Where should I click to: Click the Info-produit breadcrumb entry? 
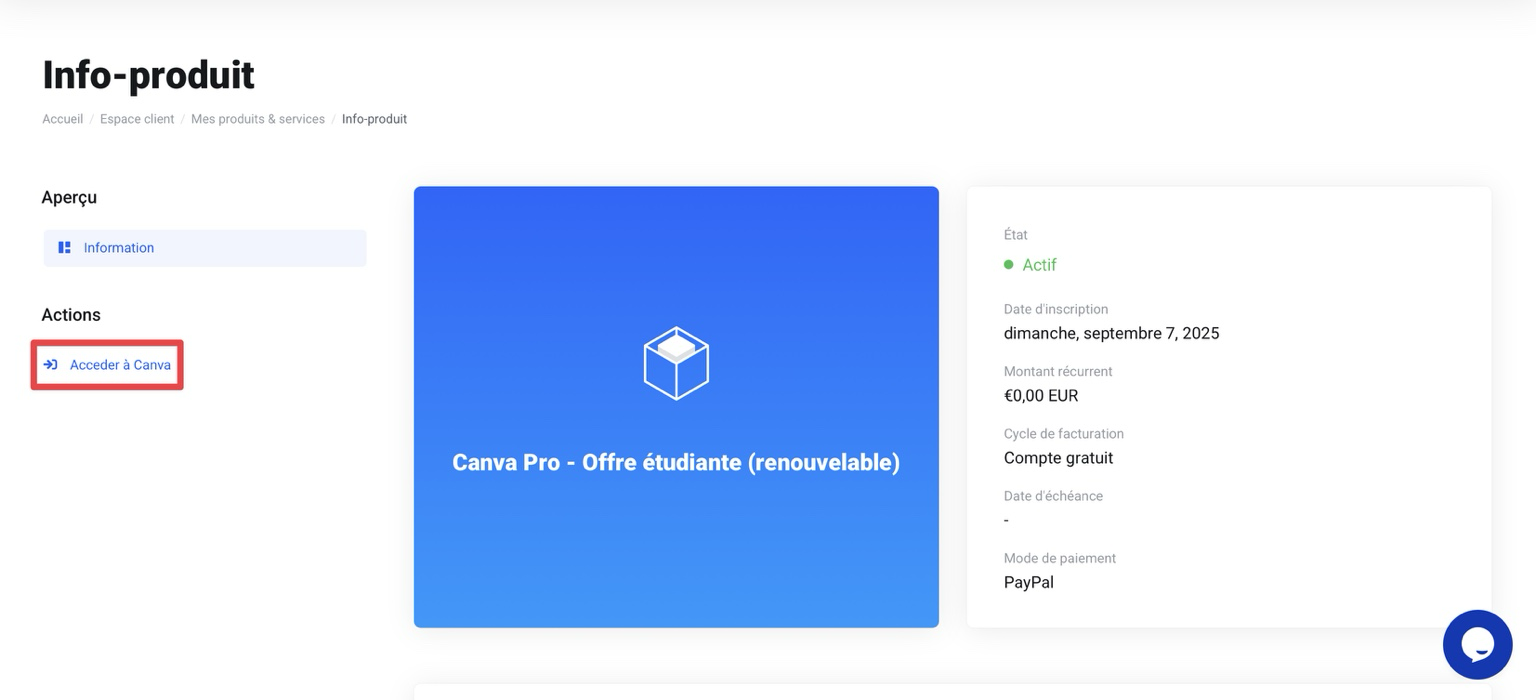(x=374, y=119)
